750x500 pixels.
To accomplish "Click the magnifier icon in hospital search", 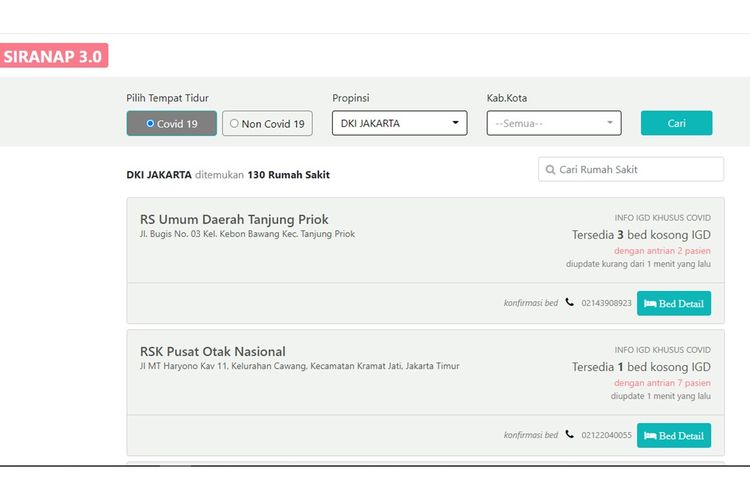I will (x=550, y=170).
